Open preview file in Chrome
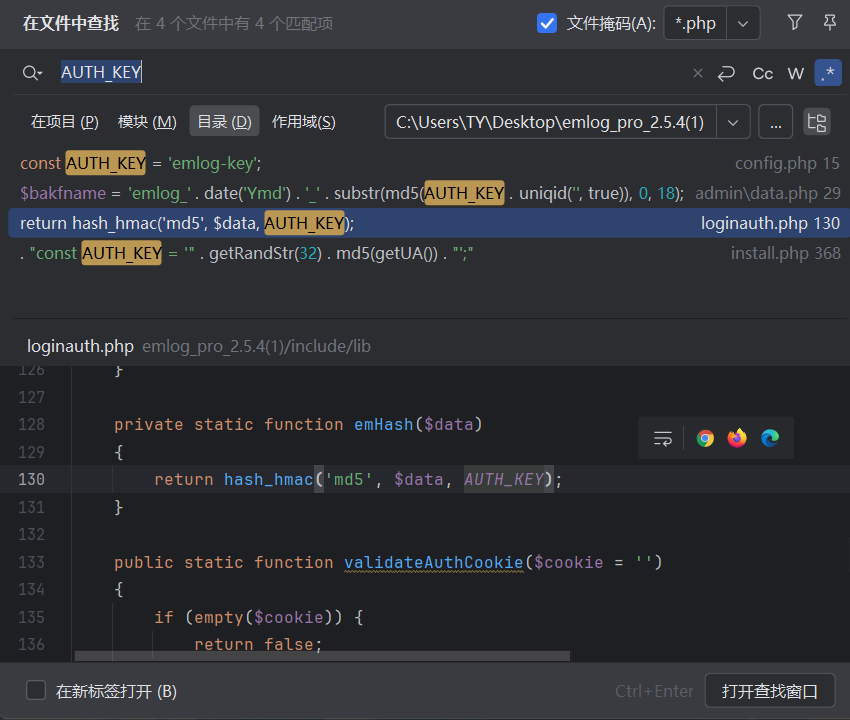 [705, 438]
